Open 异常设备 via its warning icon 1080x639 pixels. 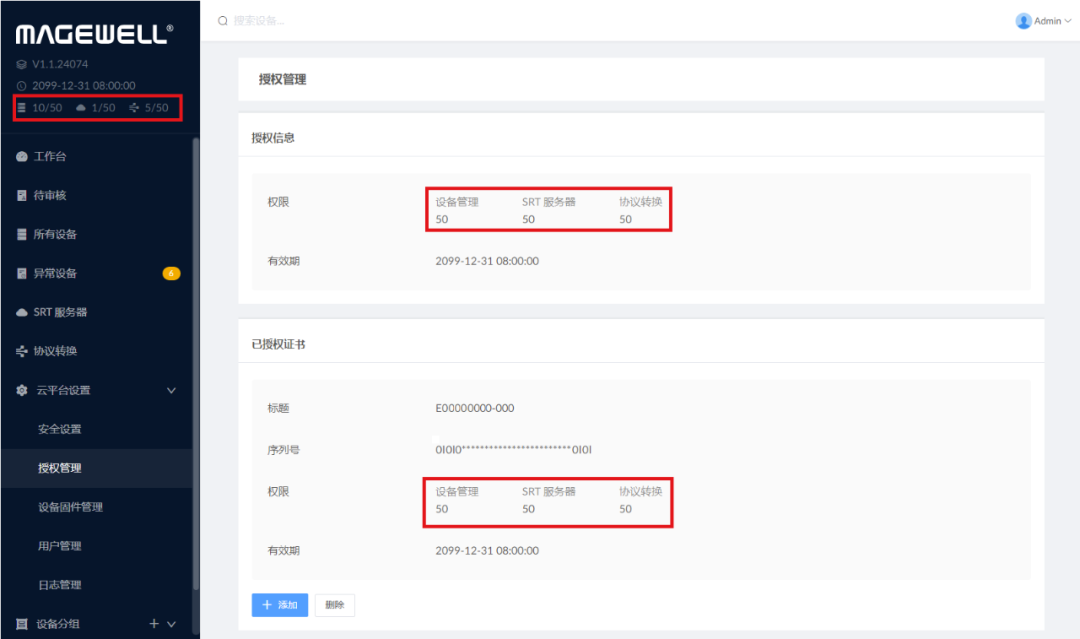point(22,274)
